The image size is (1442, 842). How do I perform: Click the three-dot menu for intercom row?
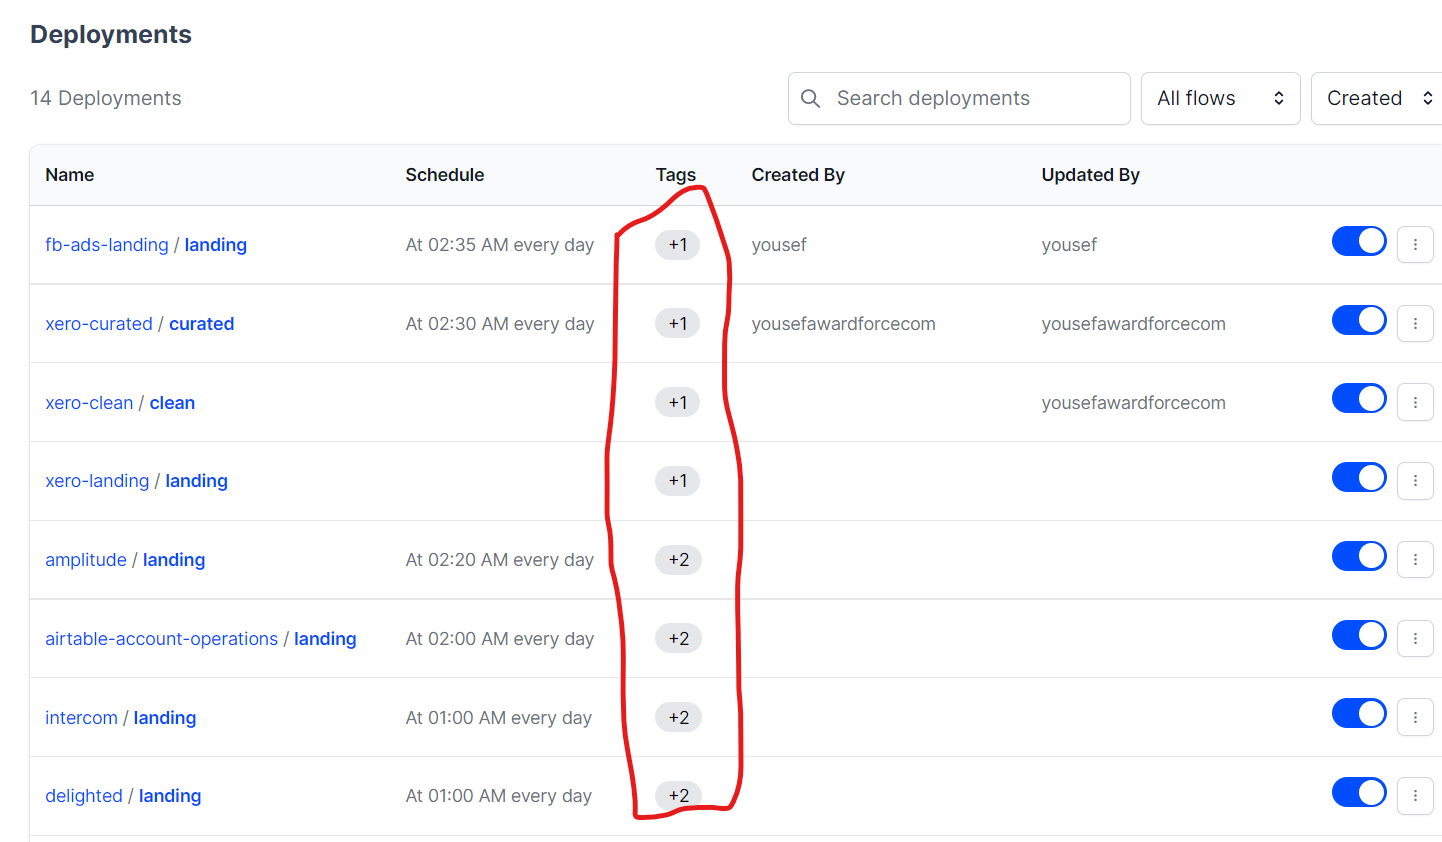coord(1415,717)
